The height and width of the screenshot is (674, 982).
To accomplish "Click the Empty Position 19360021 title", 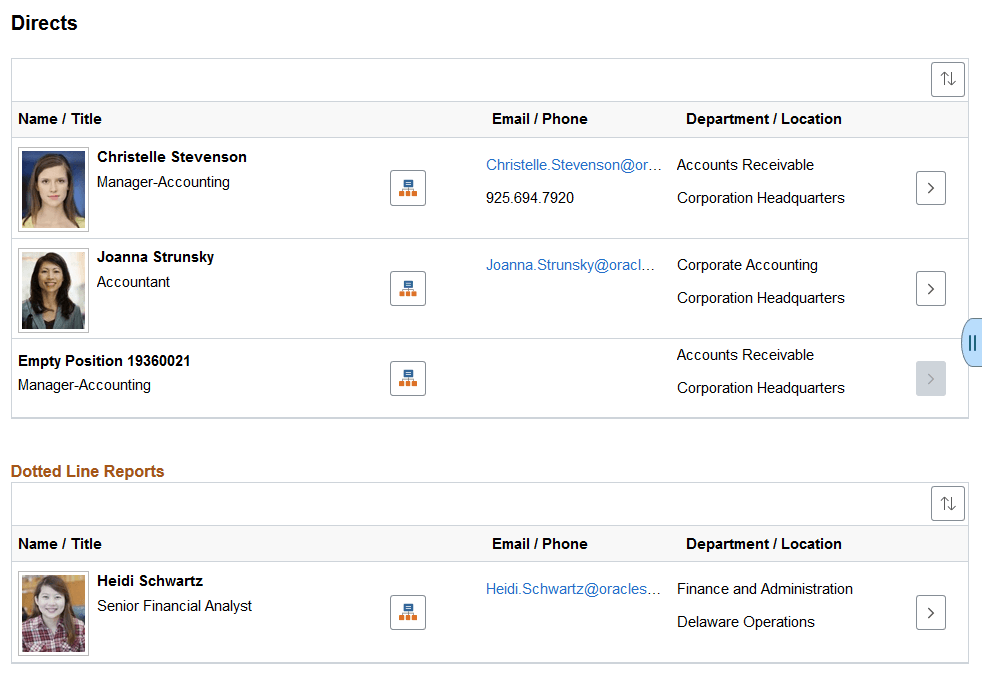I will 104,361.
